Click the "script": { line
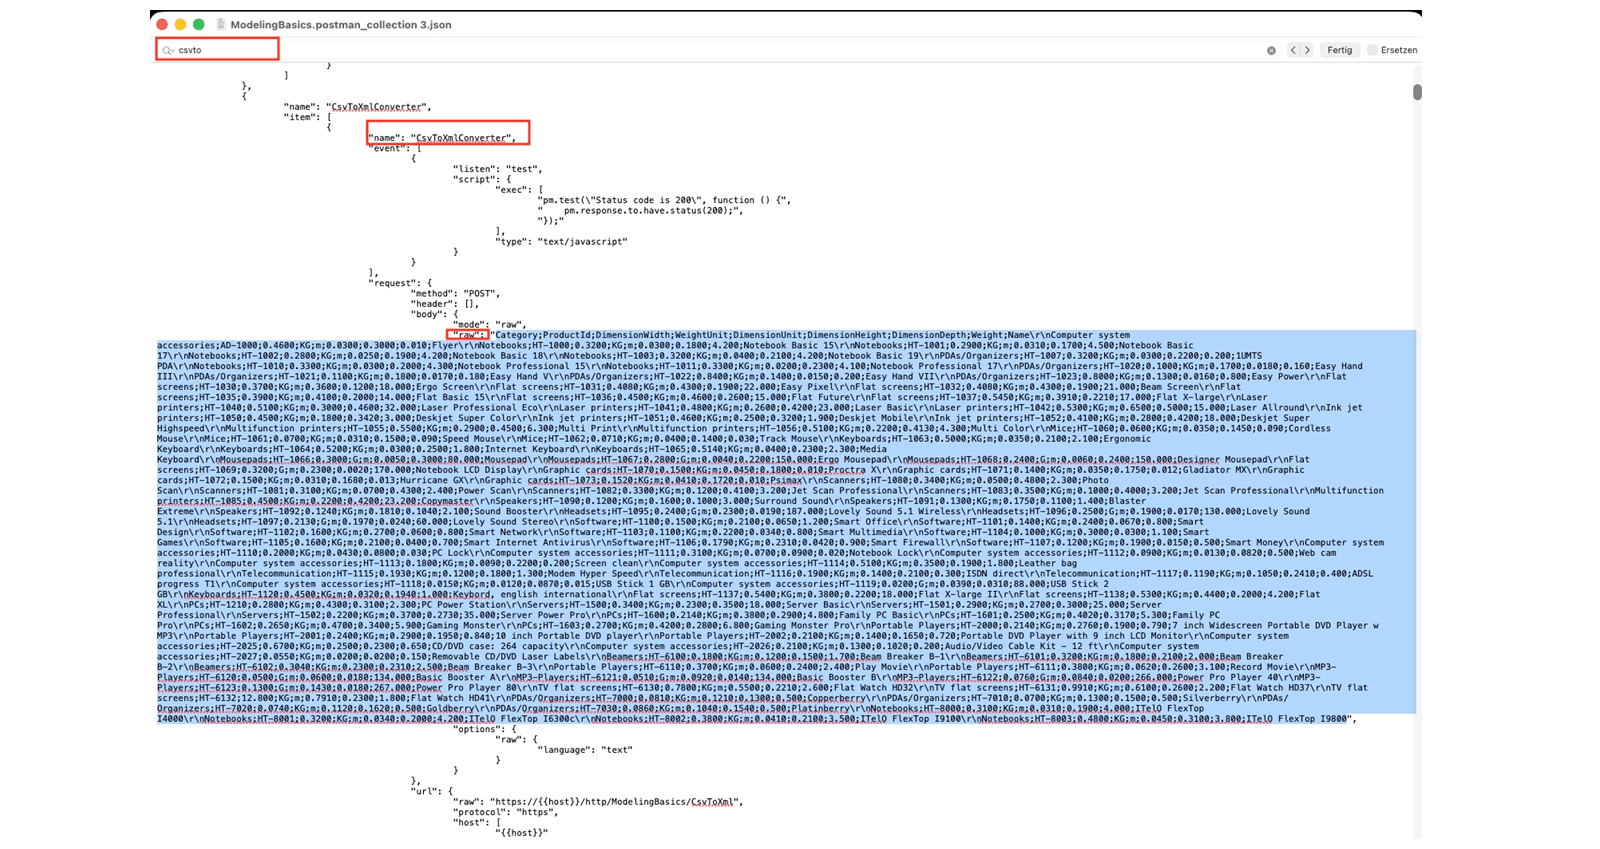The width and height of the screenshot is (1600, 849). click(x=482, y=179)
